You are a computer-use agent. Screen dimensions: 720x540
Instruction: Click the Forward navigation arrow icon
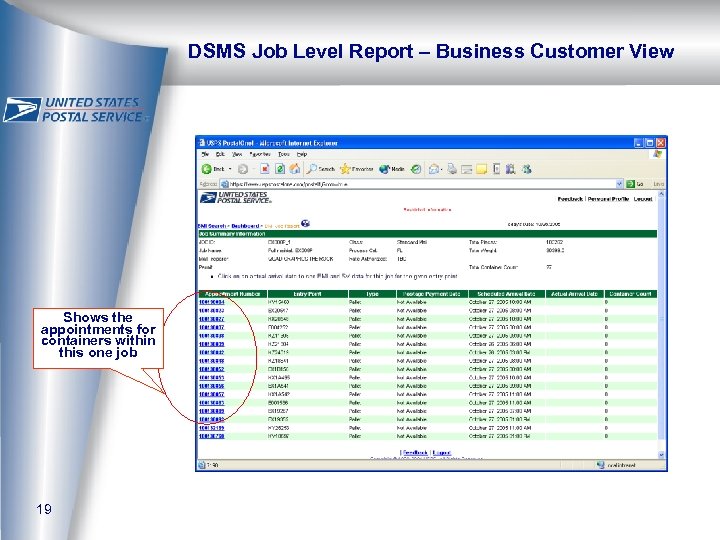243,169
